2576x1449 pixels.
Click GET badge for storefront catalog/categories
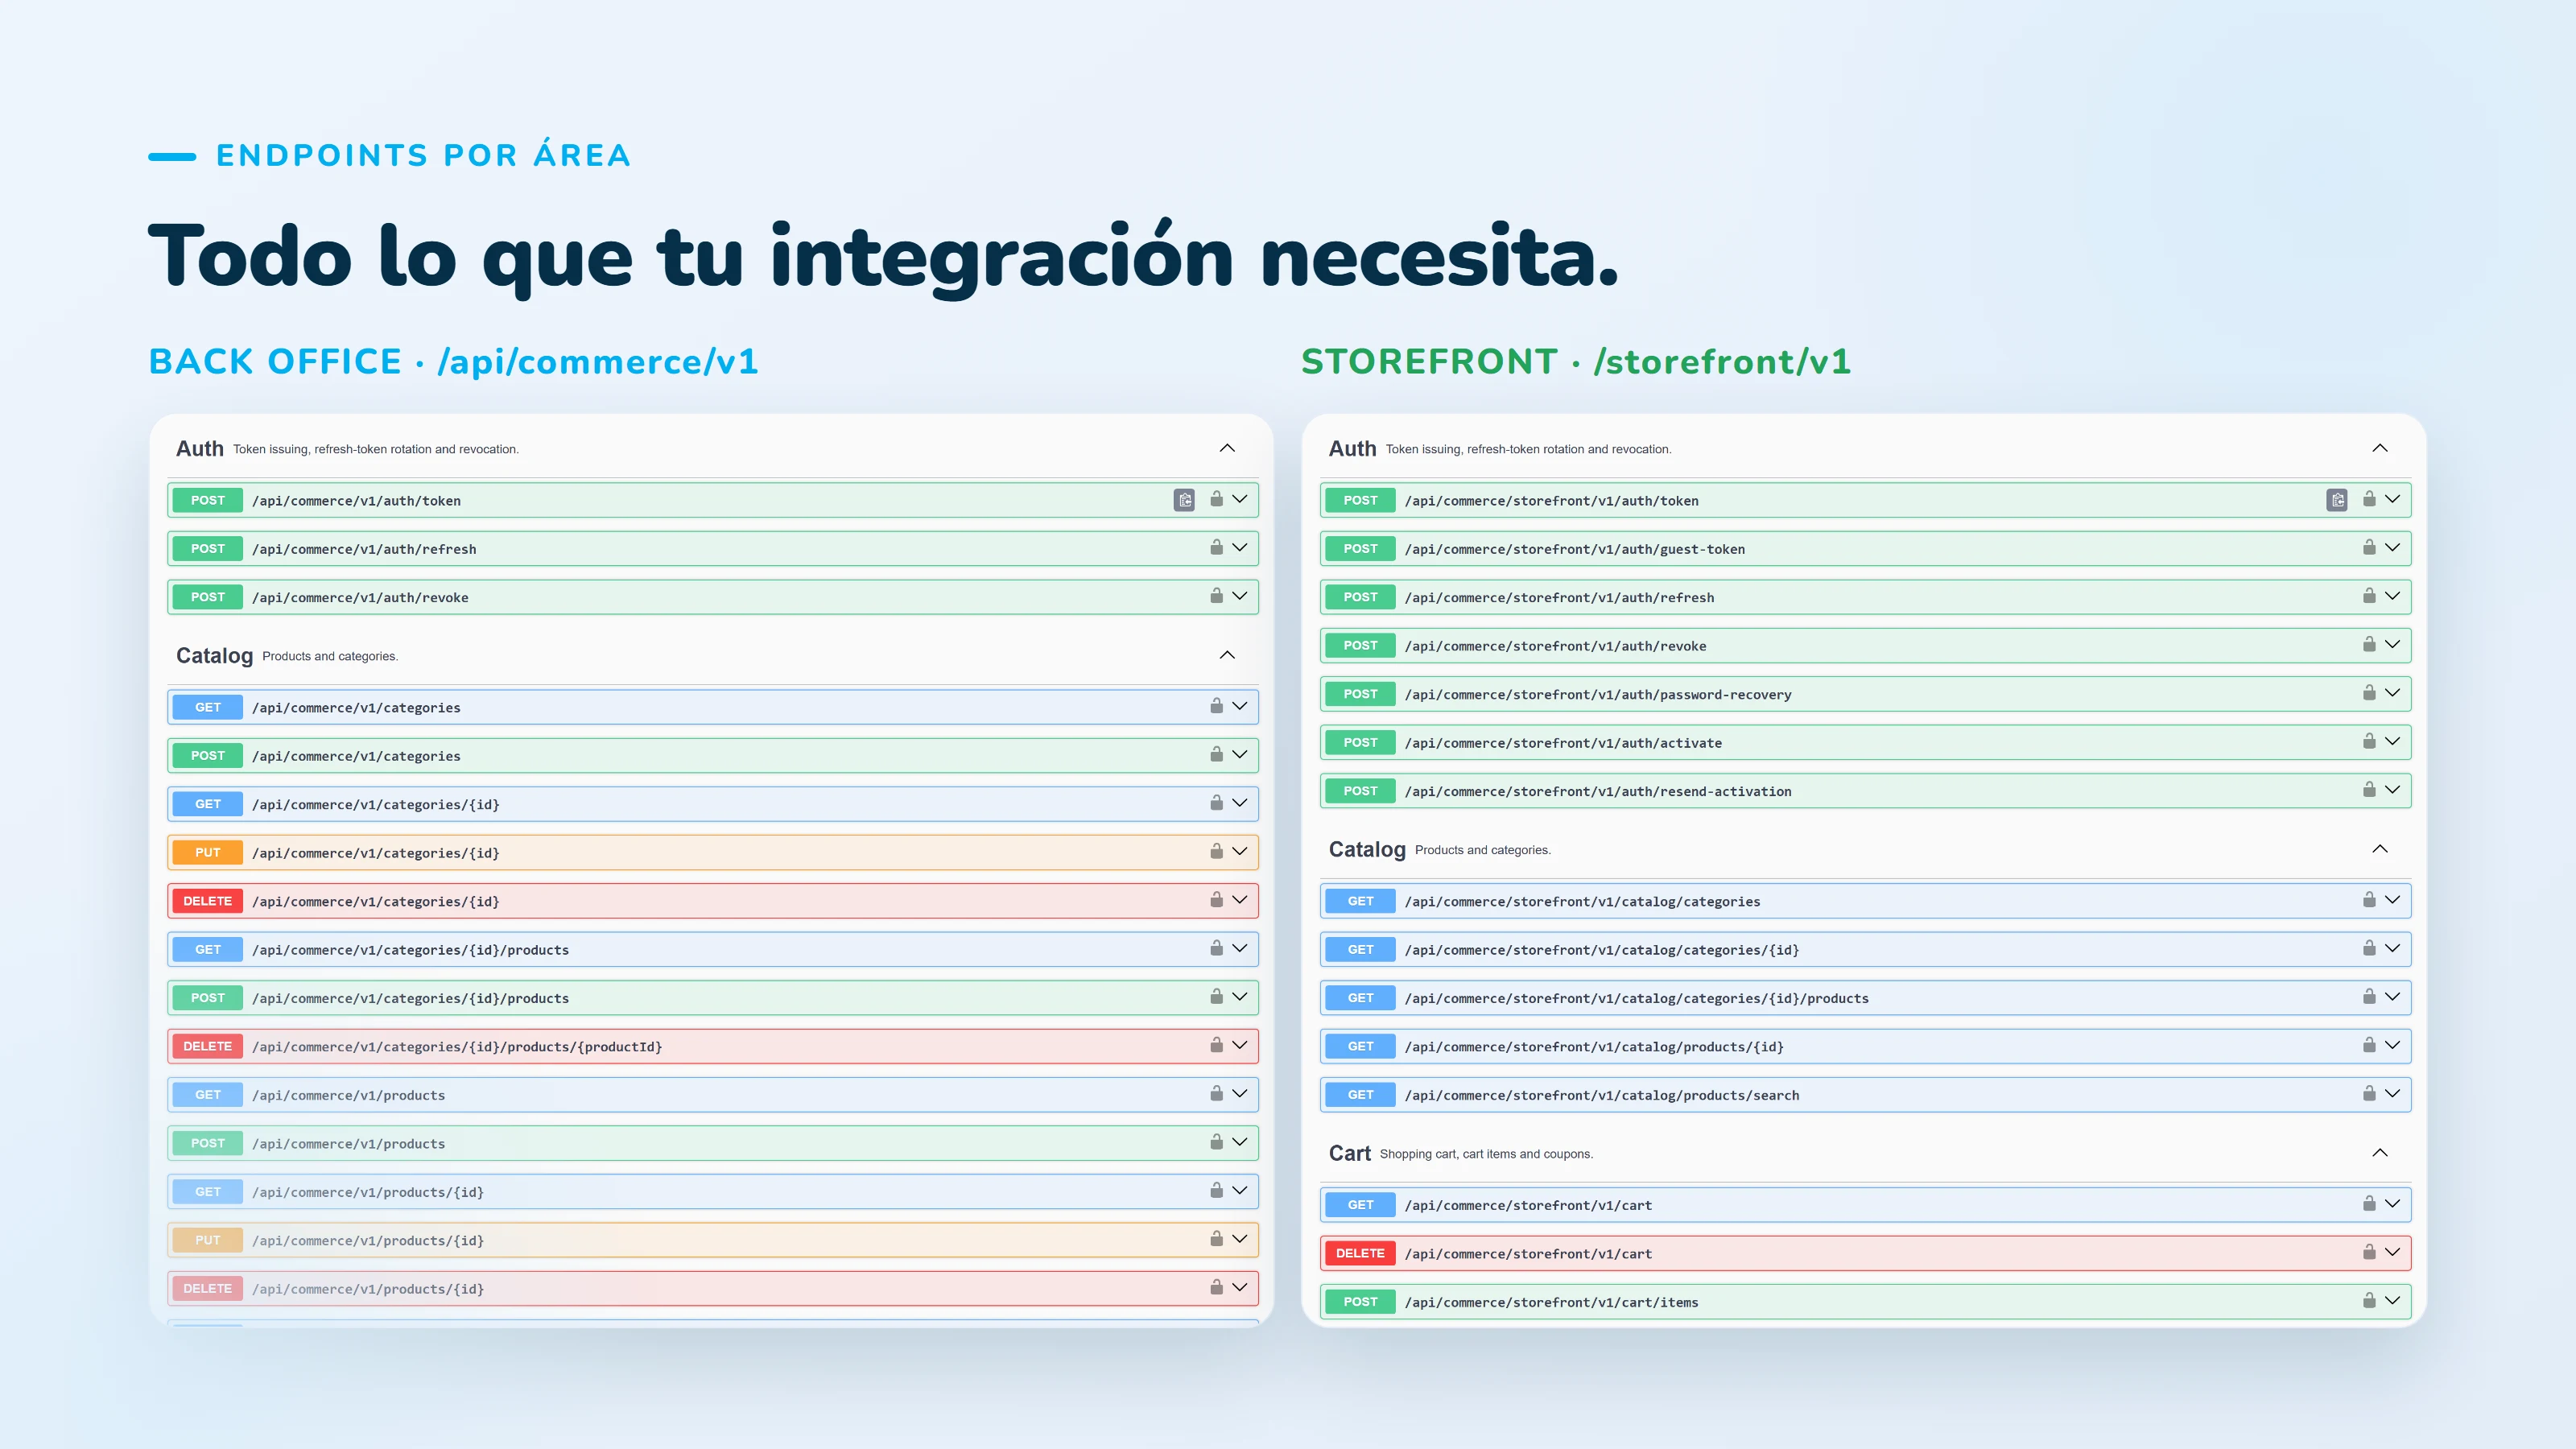1360,901
